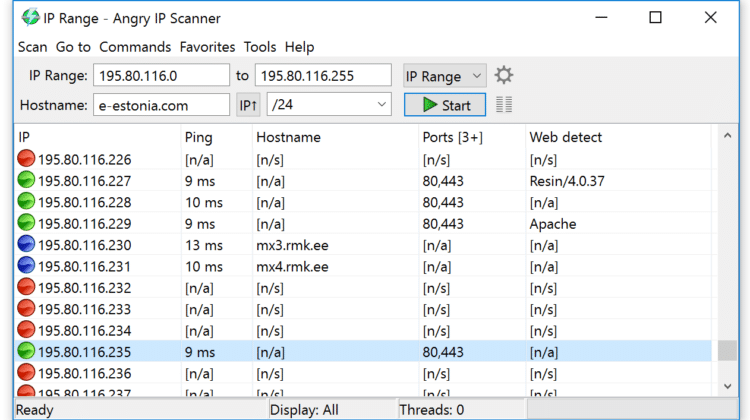Click the end IP field 195.80.116.255

click(323, 76)
